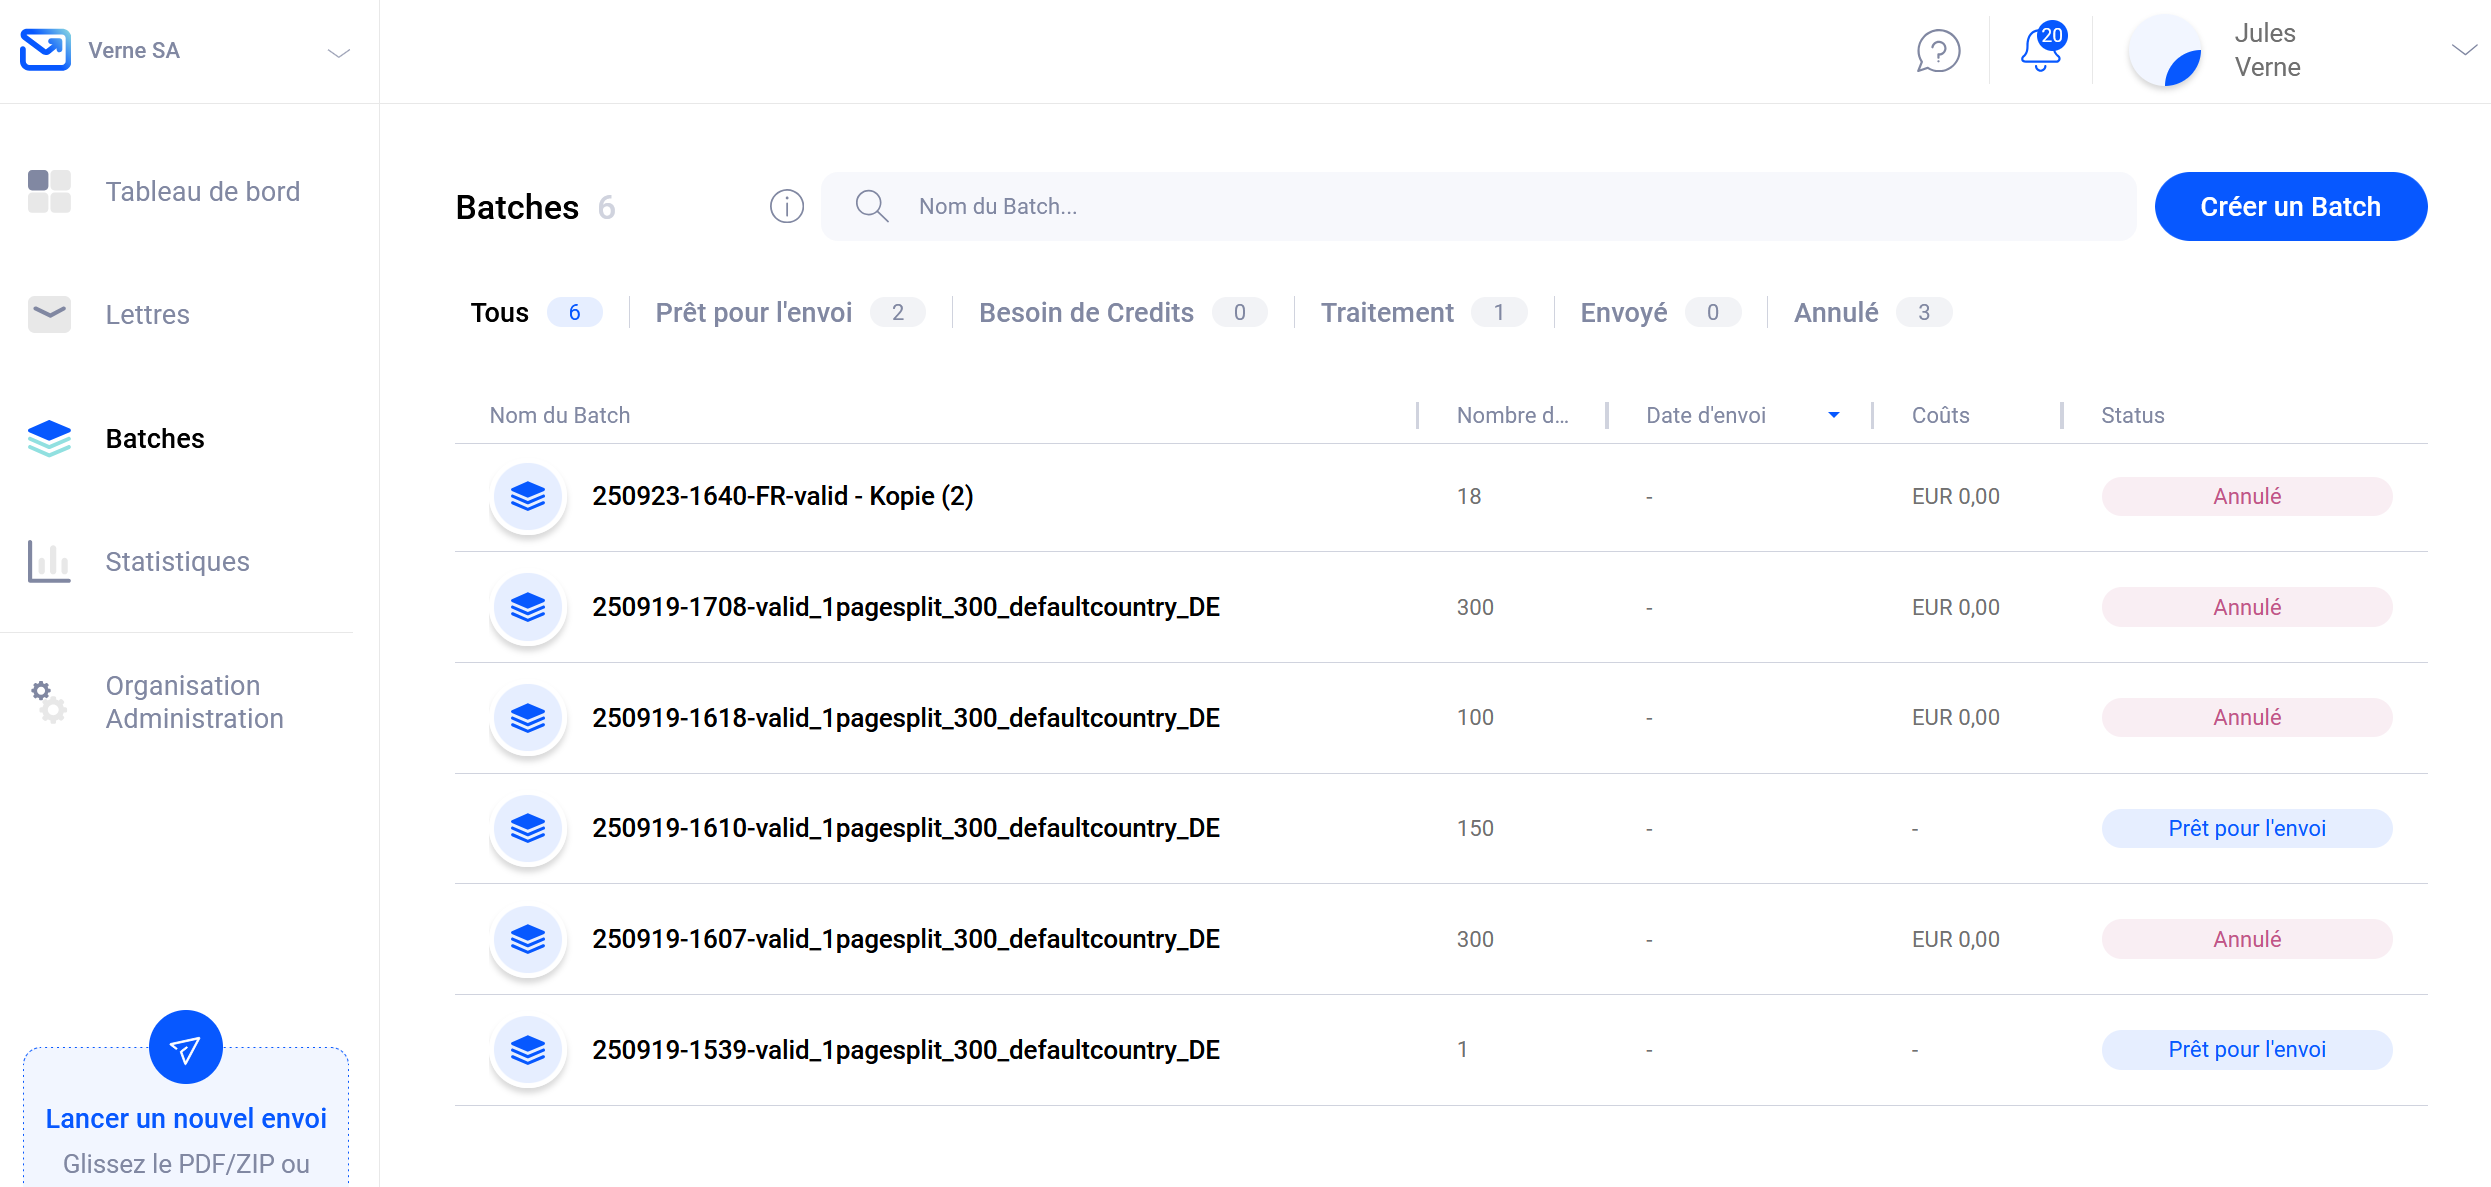The image size is (2491, 1187).
Task: Open the Statistiques bar chart icon
Action: click(49, 561)
